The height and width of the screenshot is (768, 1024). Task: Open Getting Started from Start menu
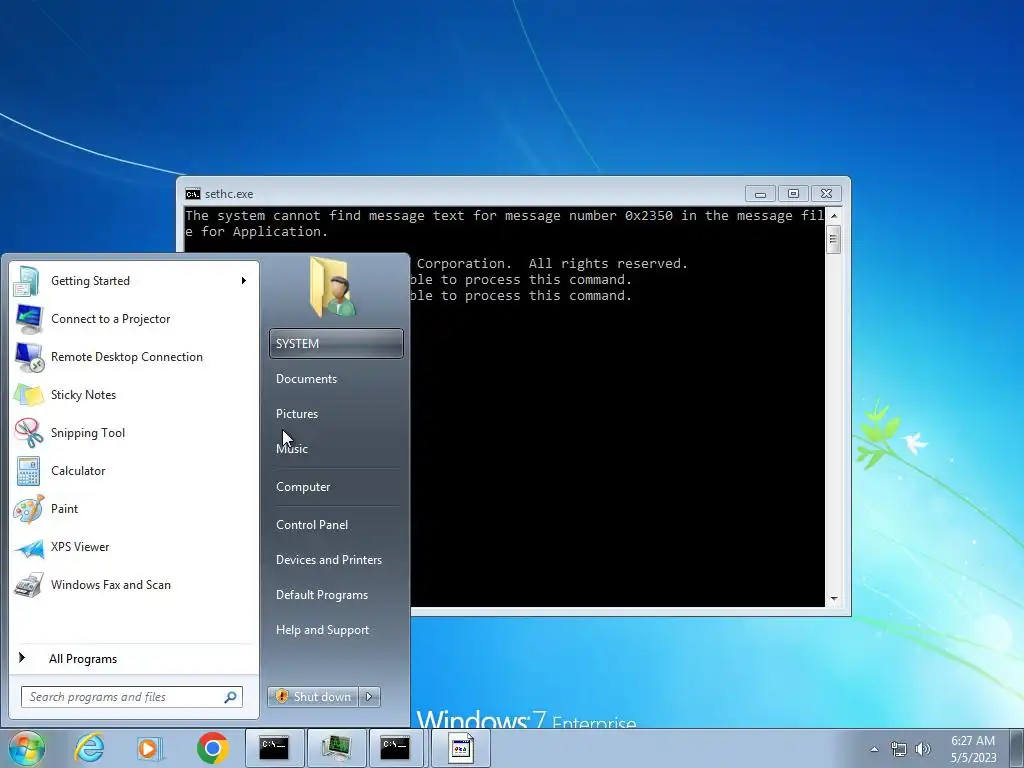(134, 281)
